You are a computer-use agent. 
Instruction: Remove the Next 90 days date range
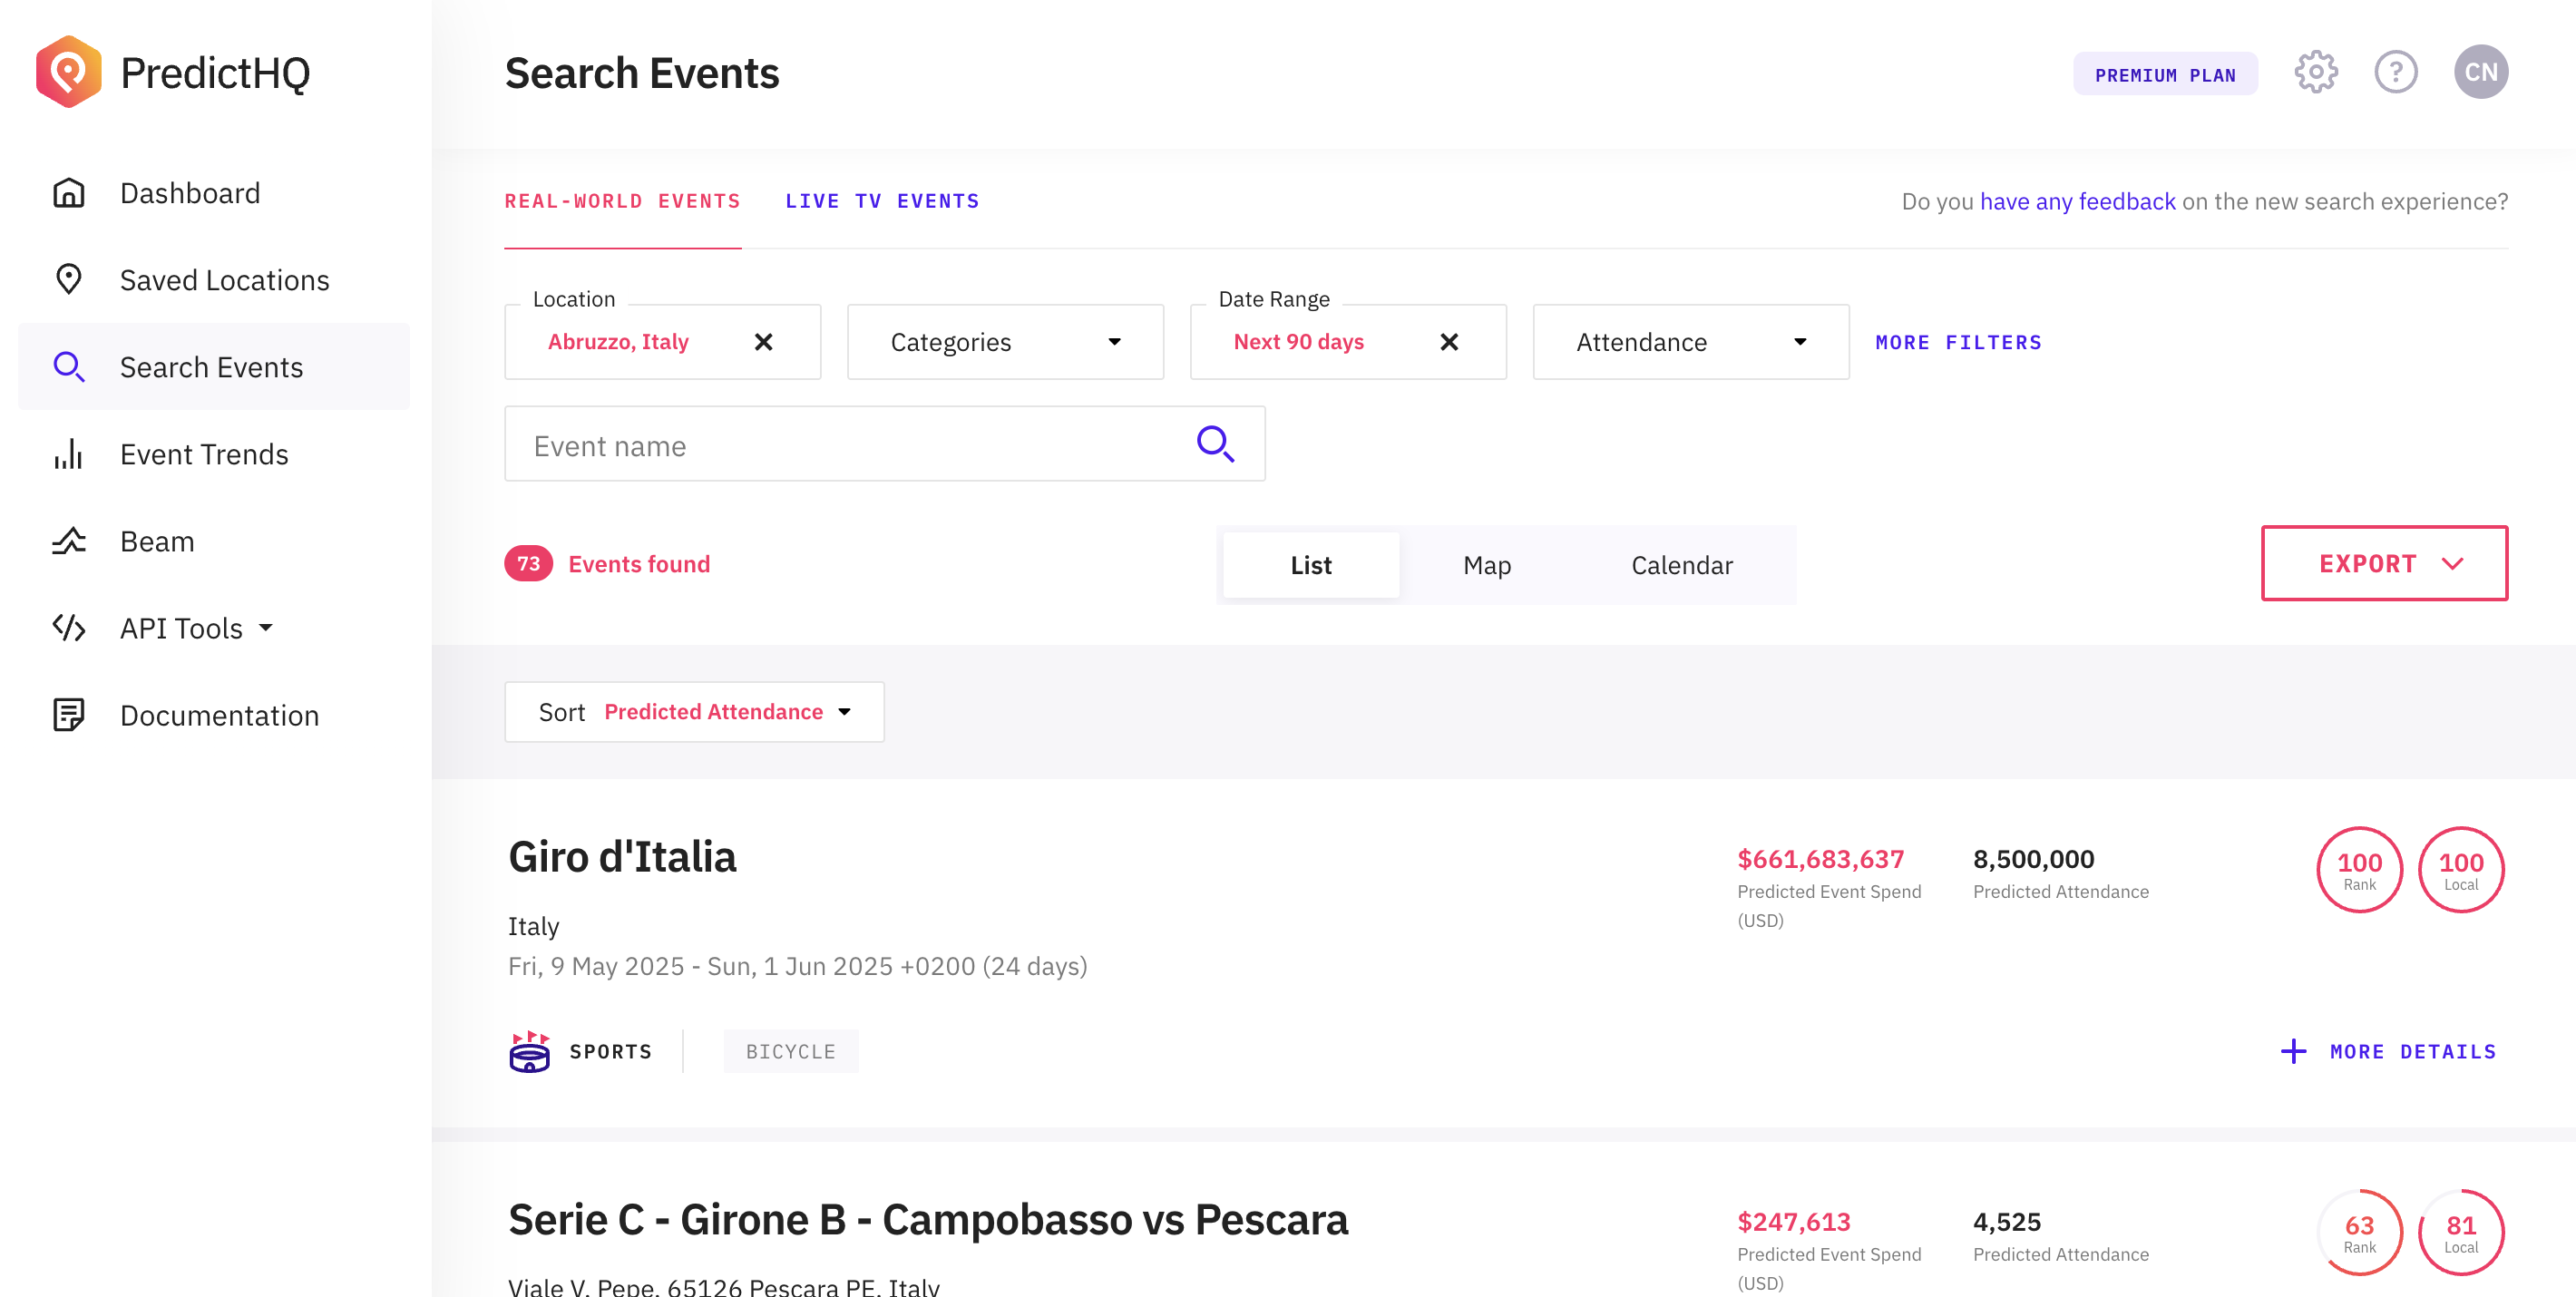[1449, 342]
